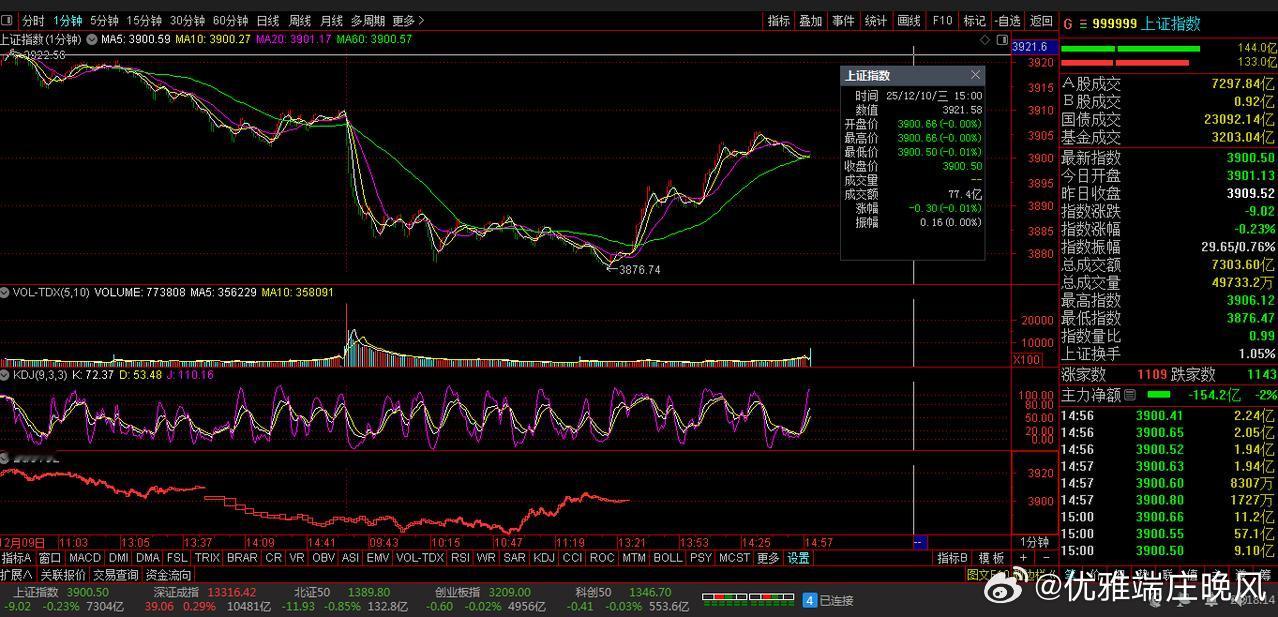Image resolution: width=1278 pixels, height=617 pixels.
Task: Open the MA indicator dropdown beside 上证指数(1分钟)
Action: 92,39
